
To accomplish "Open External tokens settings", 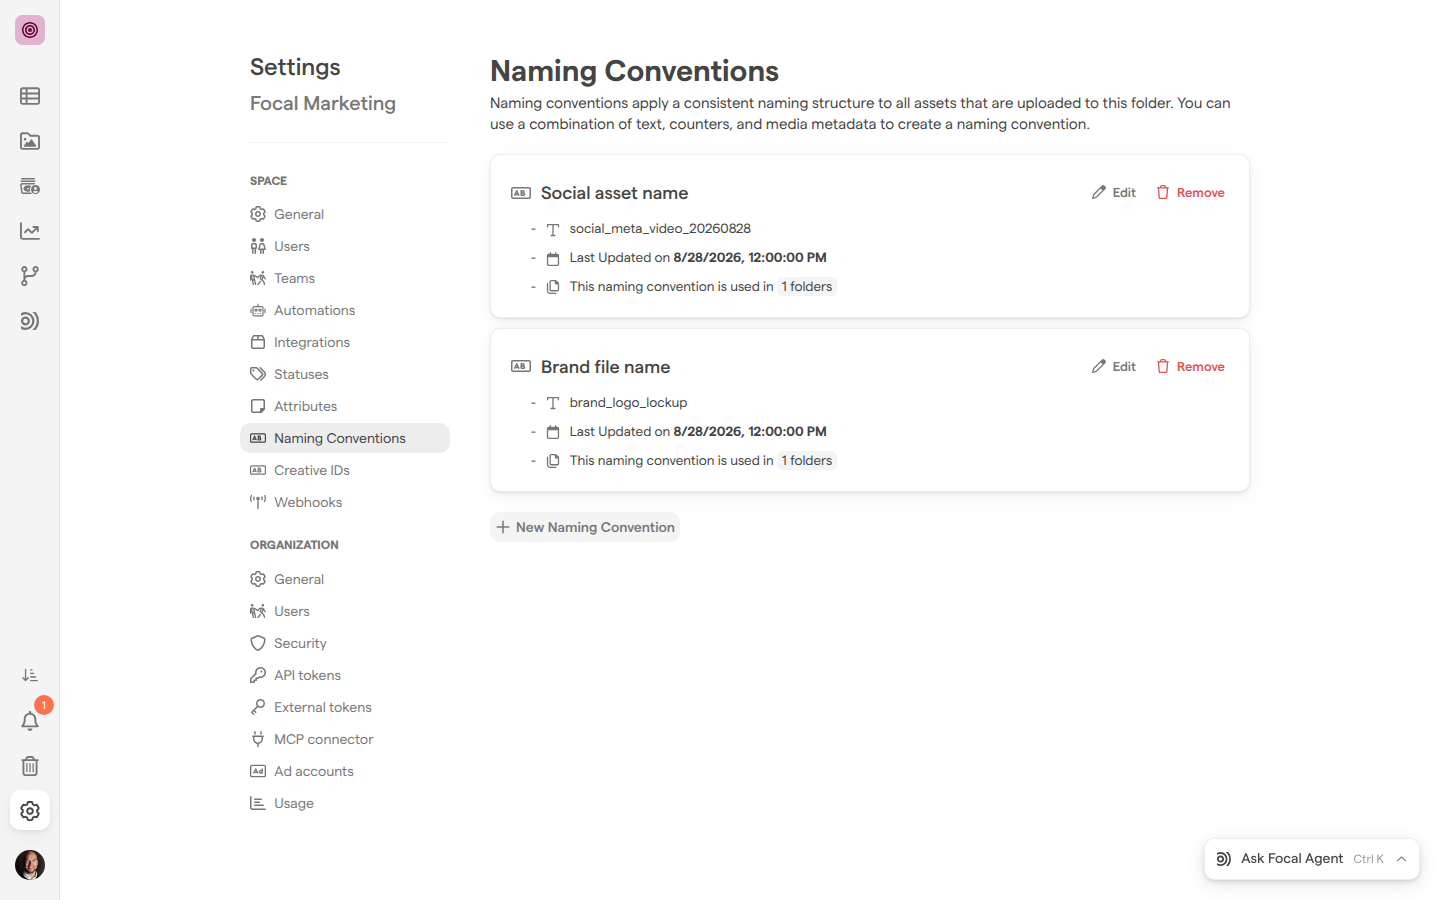I will (x=345, y=707).
